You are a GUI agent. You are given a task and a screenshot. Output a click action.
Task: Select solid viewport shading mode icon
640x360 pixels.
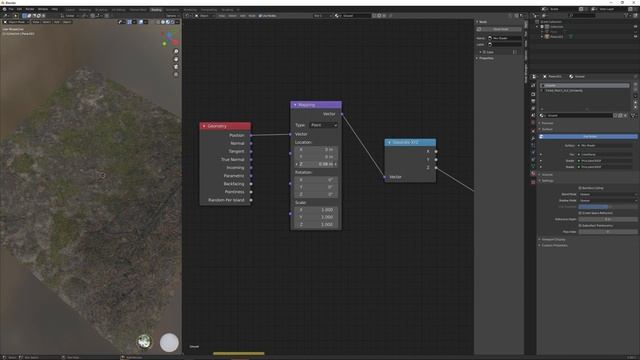click(163, 22)
